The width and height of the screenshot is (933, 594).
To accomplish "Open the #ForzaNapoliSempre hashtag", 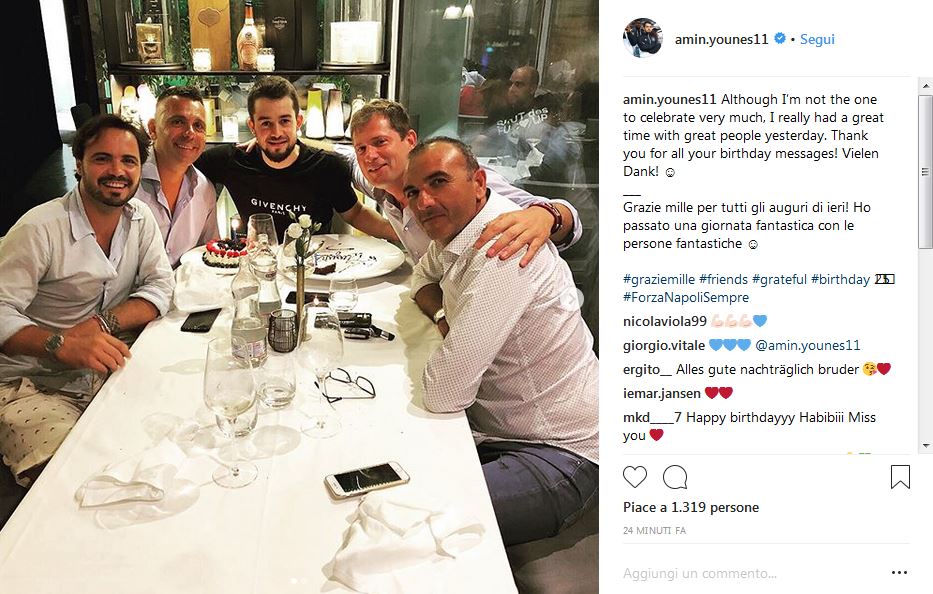I will 686,297.
